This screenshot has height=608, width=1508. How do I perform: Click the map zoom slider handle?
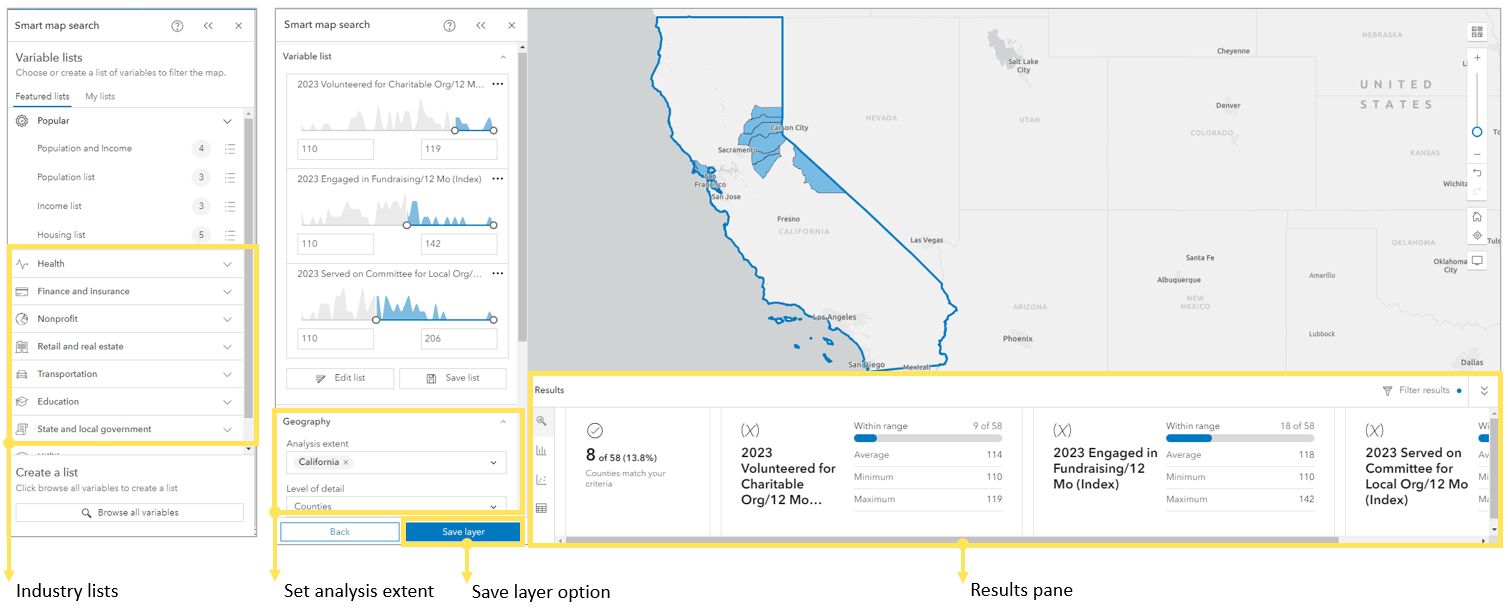click(1477, 131)
